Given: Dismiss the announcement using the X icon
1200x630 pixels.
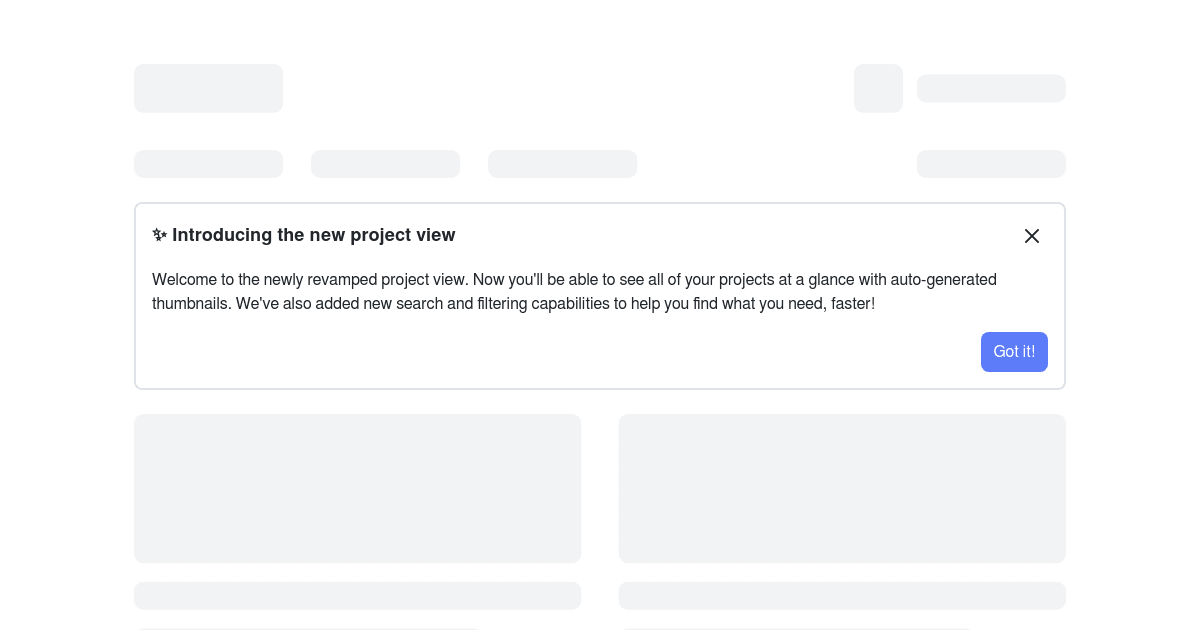Looking at the screenshot, I should 1032,236.
